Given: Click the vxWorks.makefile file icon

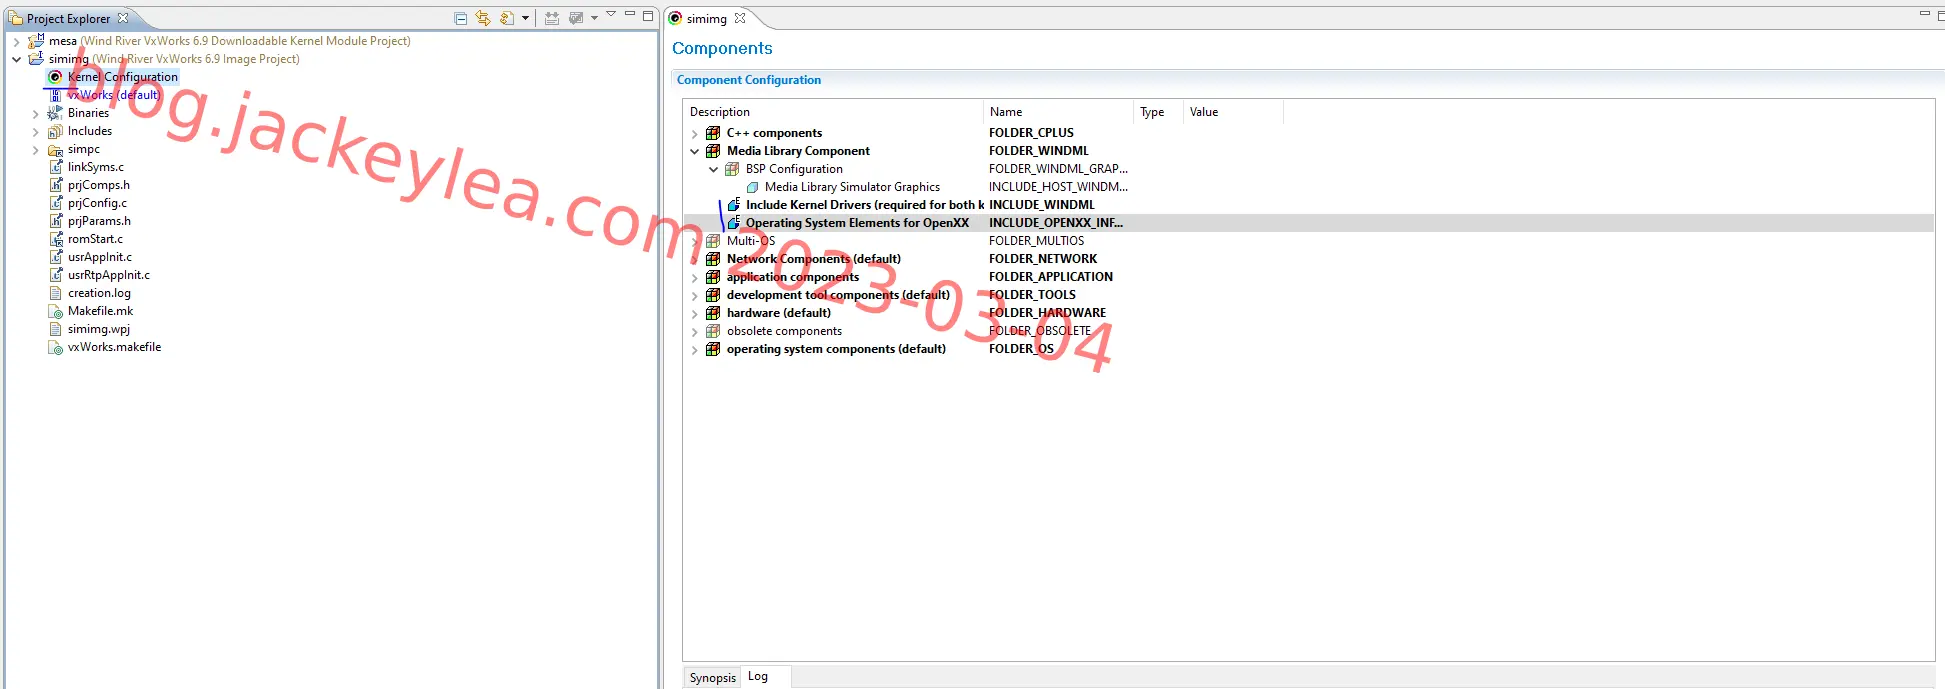Looking at the screenshot, I should (56, 347).
